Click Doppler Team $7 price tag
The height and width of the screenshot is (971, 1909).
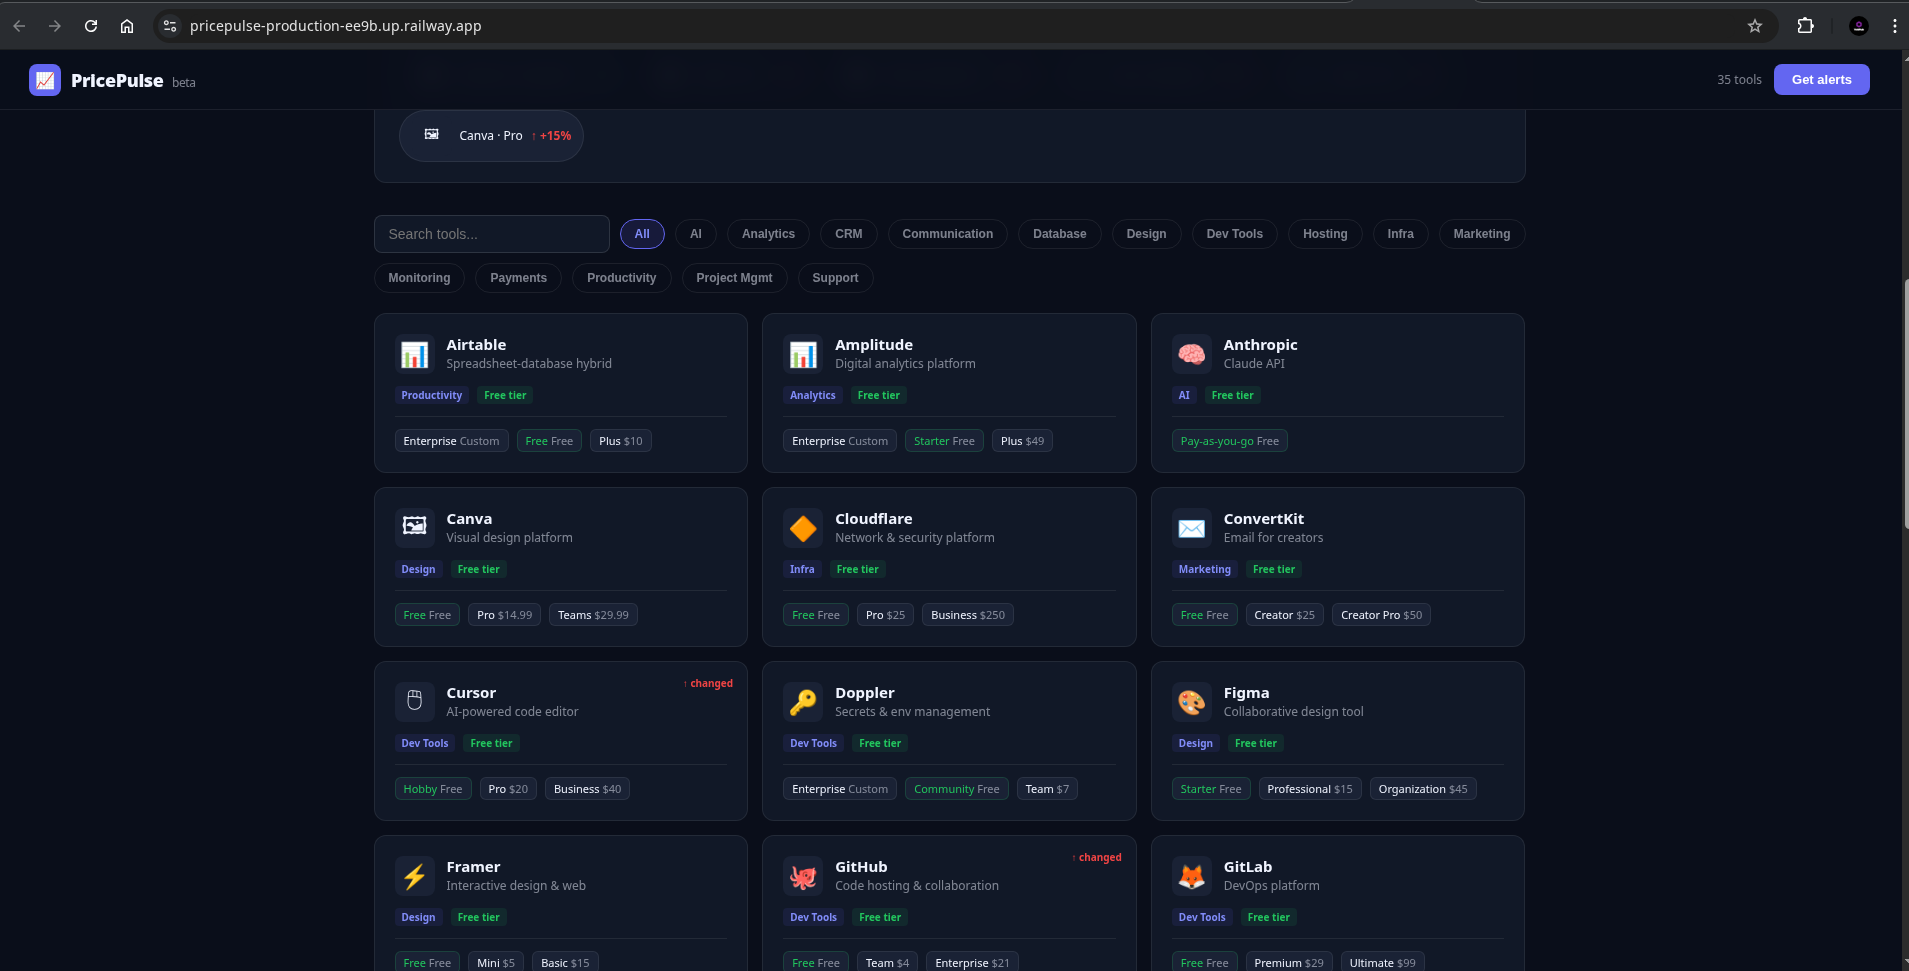click(1047, 789)
